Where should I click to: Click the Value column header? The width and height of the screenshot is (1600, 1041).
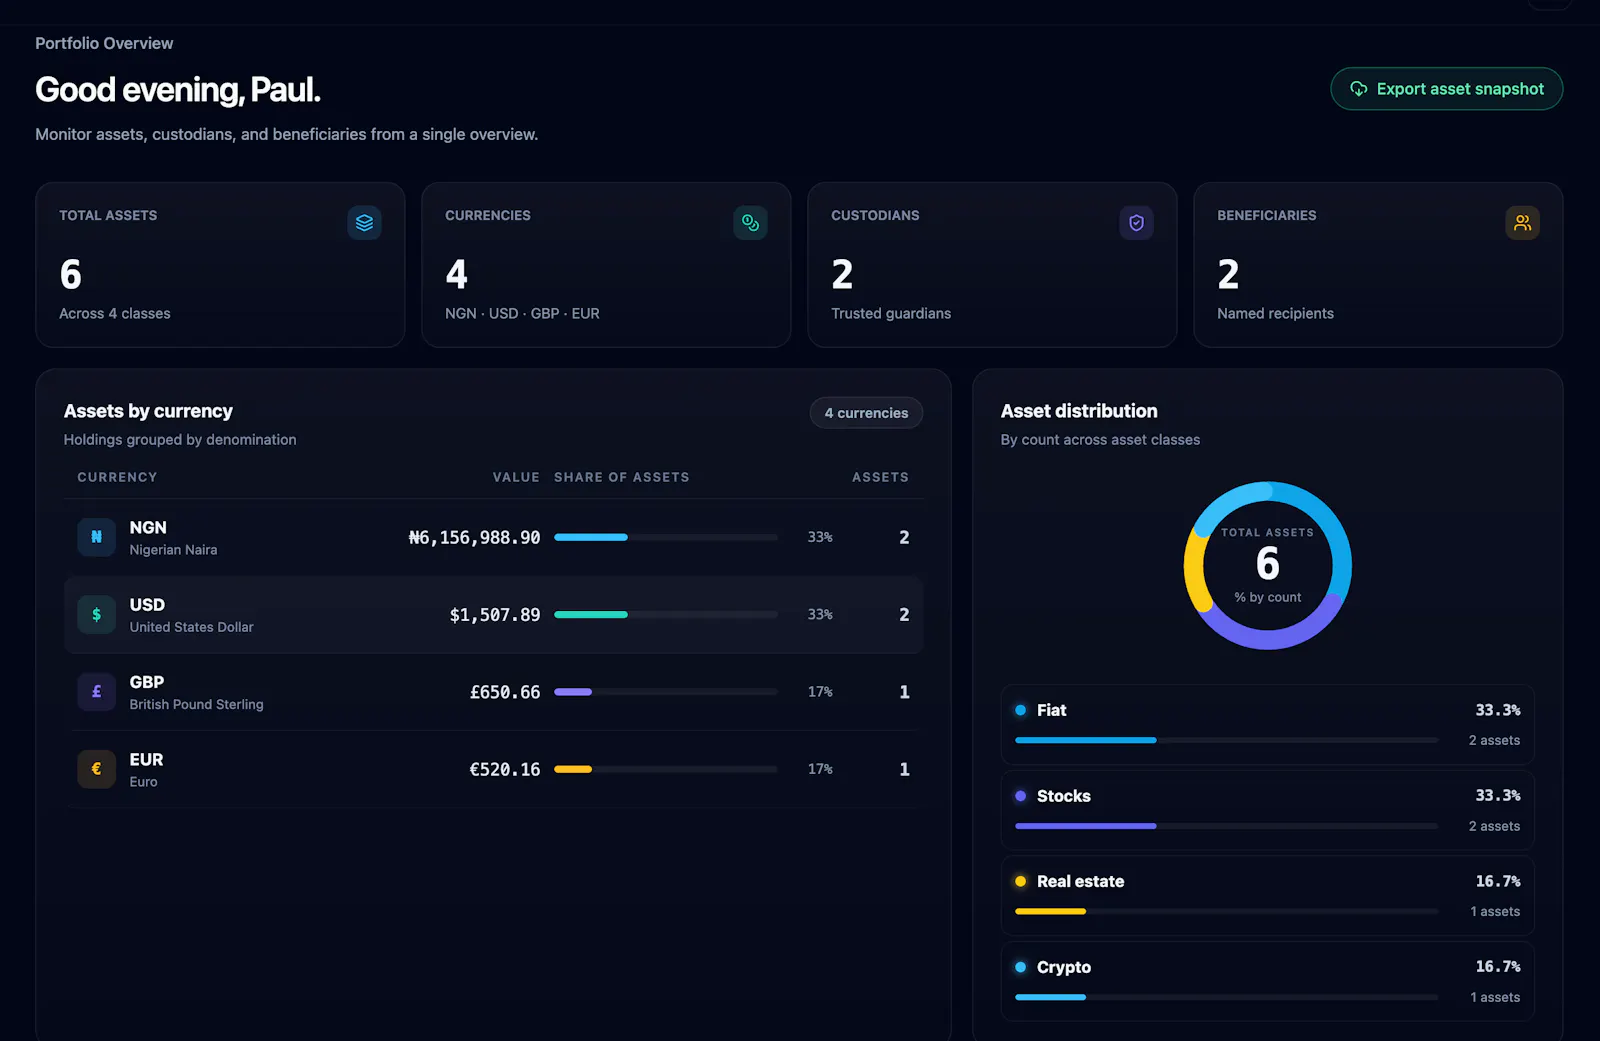516,477
